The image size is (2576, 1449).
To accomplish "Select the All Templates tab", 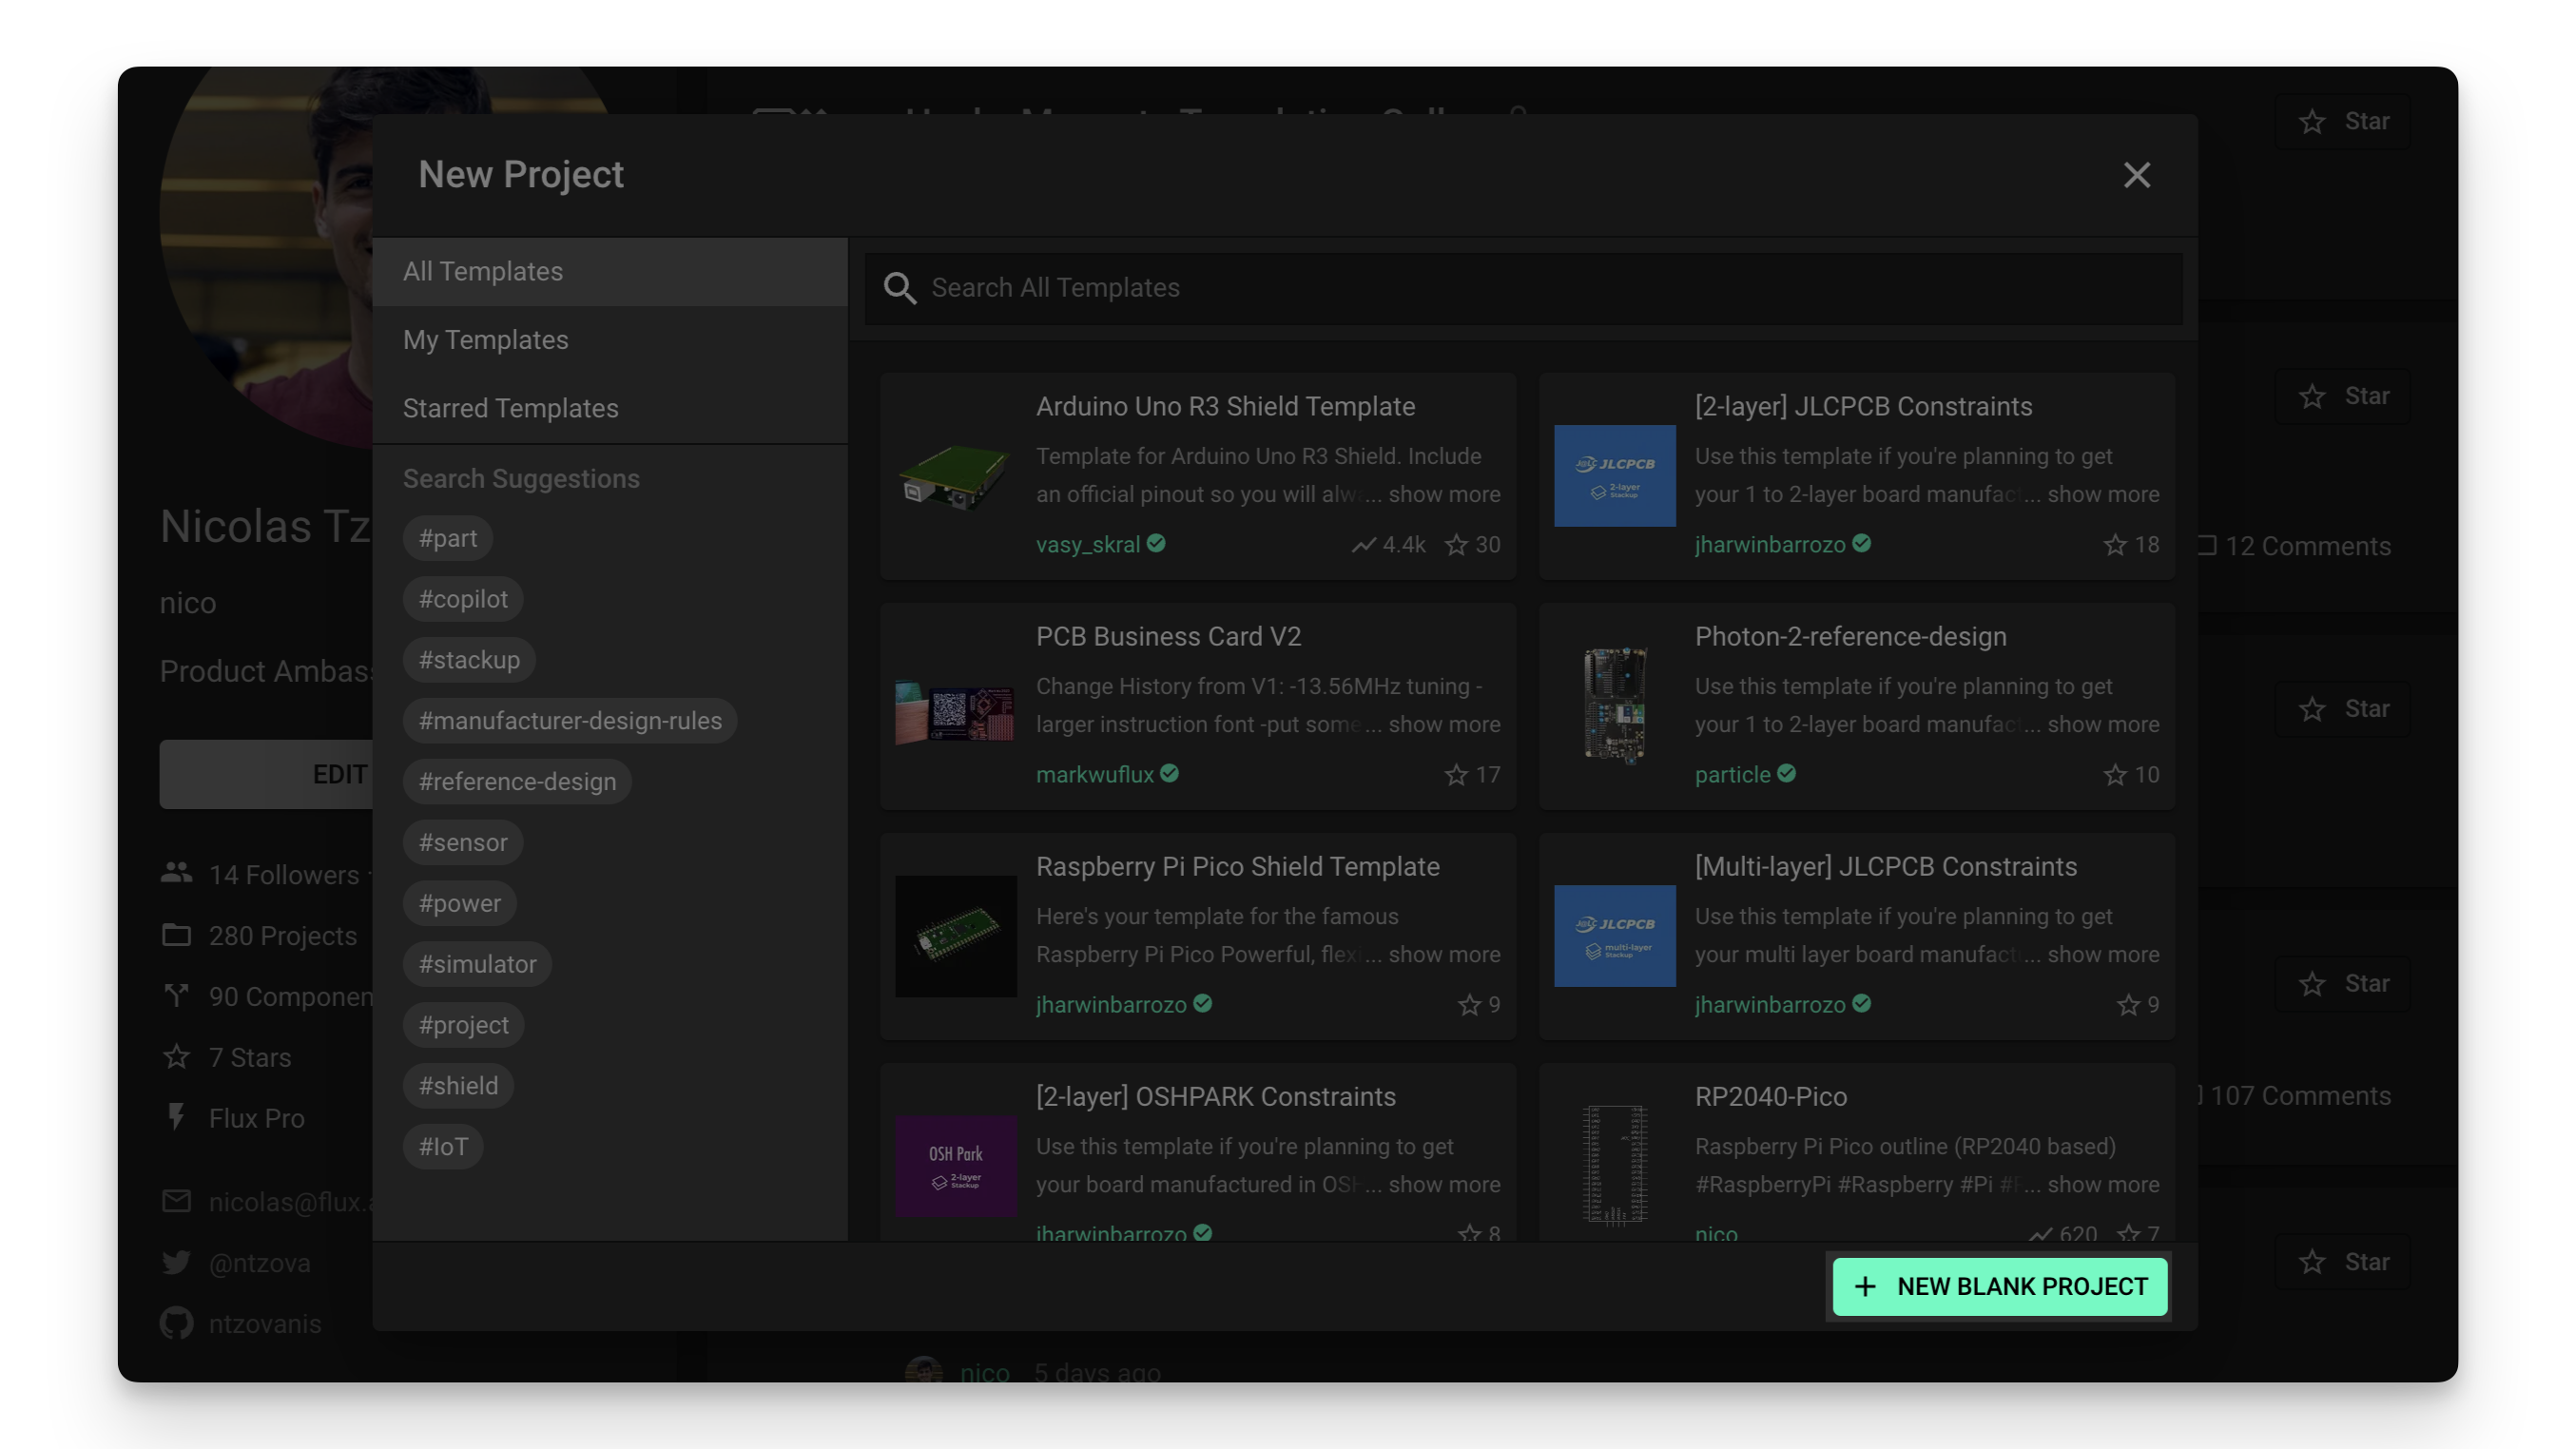I will [x=610, y=271].
